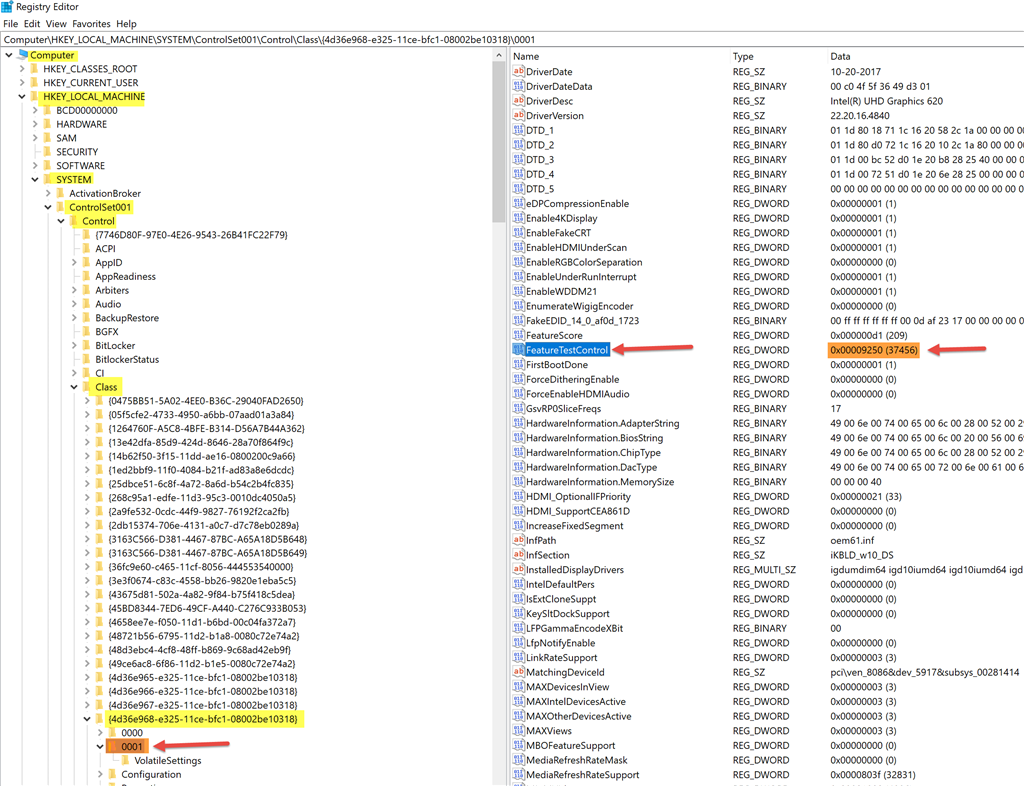Open the Edit menu
Image resolution: width=1024 pixels, height=786 pixels.
pos(32,24)
